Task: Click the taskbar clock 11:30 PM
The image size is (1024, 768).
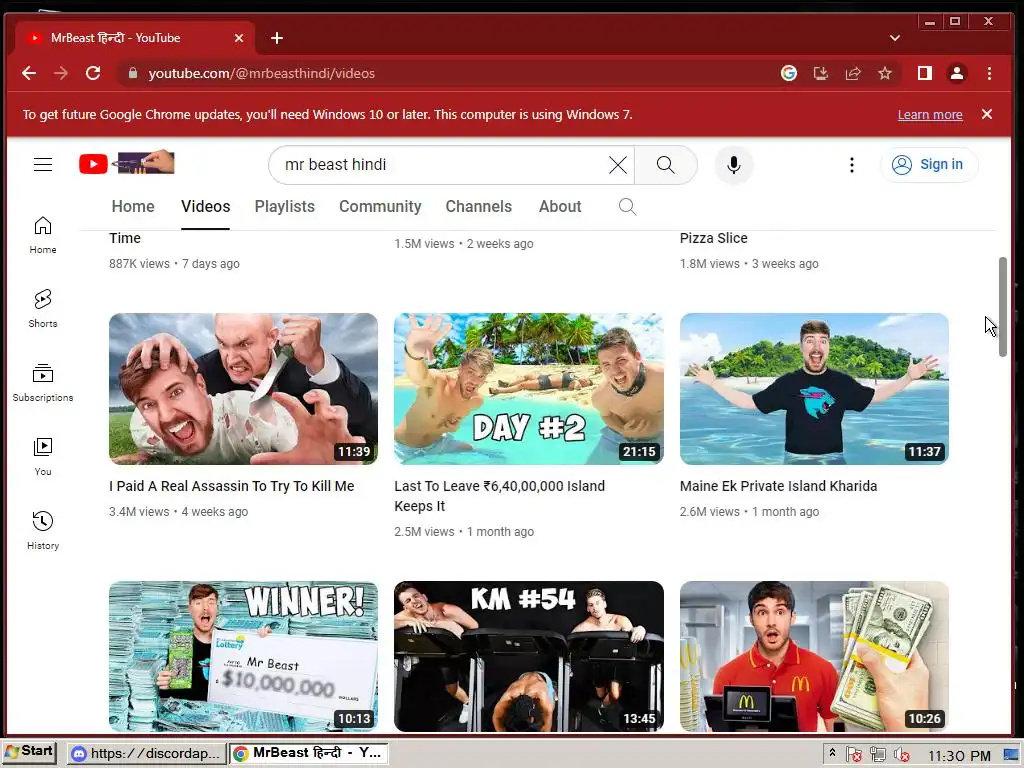Action: pos(959,756)
